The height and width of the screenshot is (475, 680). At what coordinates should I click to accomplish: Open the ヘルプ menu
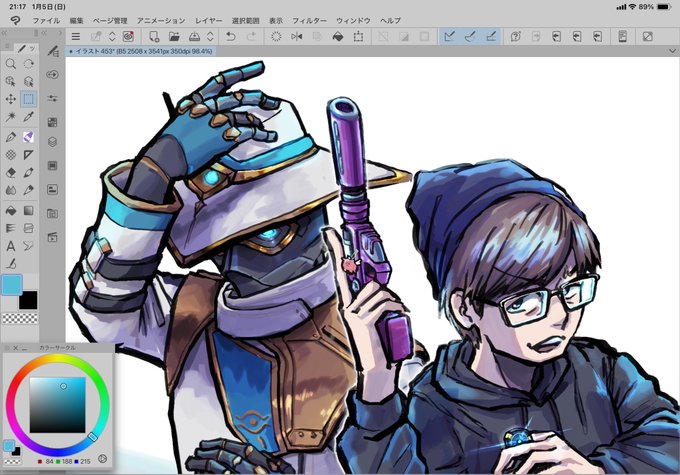390,20
